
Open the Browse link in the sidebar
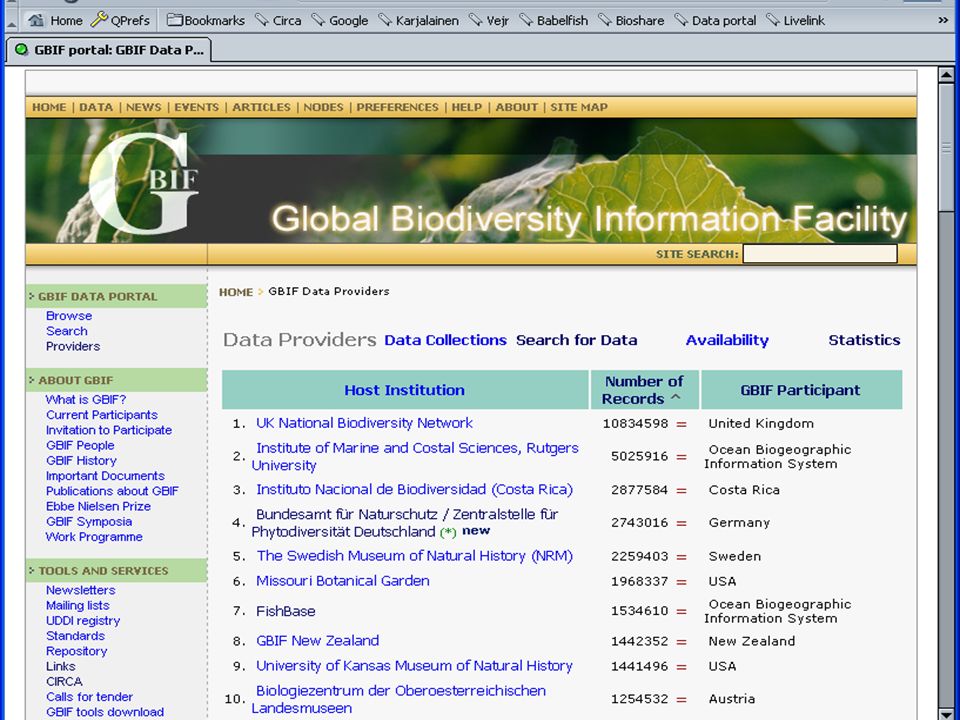(69, 316)
